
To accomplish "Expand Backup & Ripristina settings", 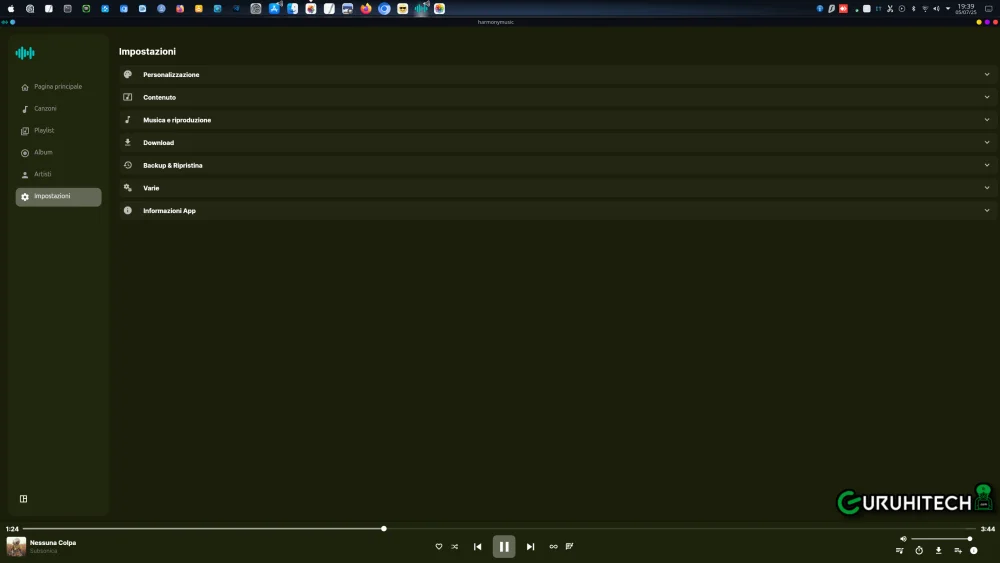I will coord(555,165).
